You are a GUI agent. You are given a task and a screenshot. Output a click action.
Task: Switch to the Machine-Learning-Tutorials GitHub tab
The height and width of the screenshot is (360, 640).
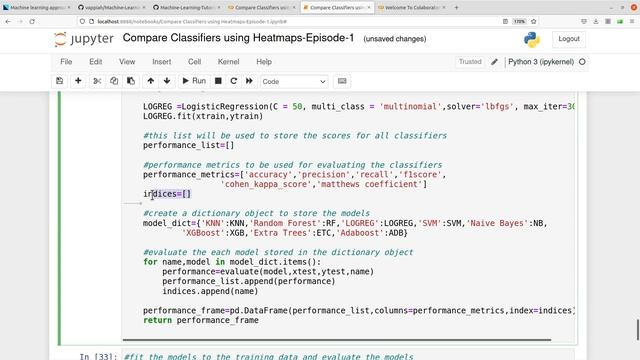coord(186,7)
